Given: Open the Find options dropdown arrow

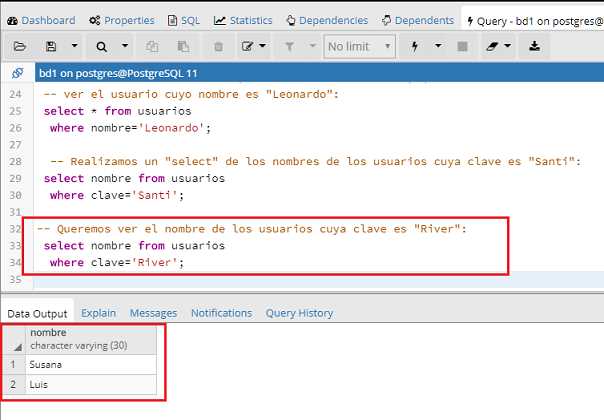Looking at the screenshot, I should [x=125, y=46].
